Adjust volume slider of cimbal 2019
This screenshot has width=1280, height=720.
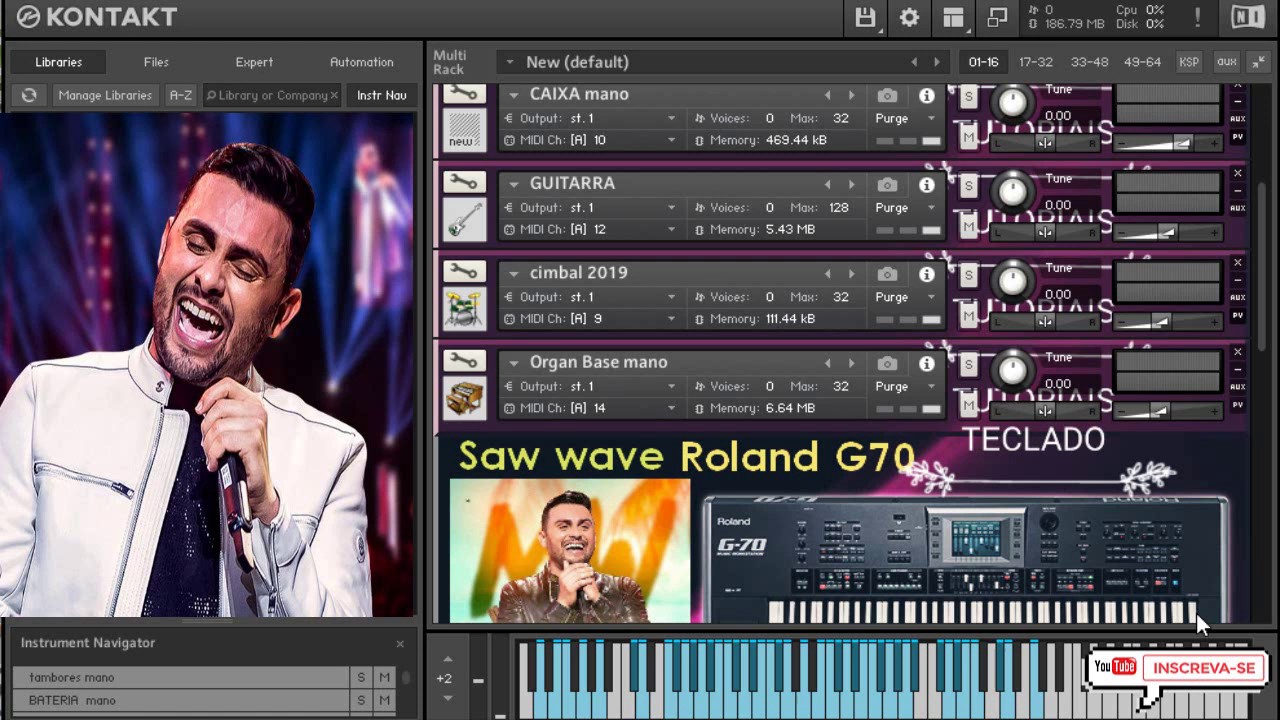tap(1167, 321)
